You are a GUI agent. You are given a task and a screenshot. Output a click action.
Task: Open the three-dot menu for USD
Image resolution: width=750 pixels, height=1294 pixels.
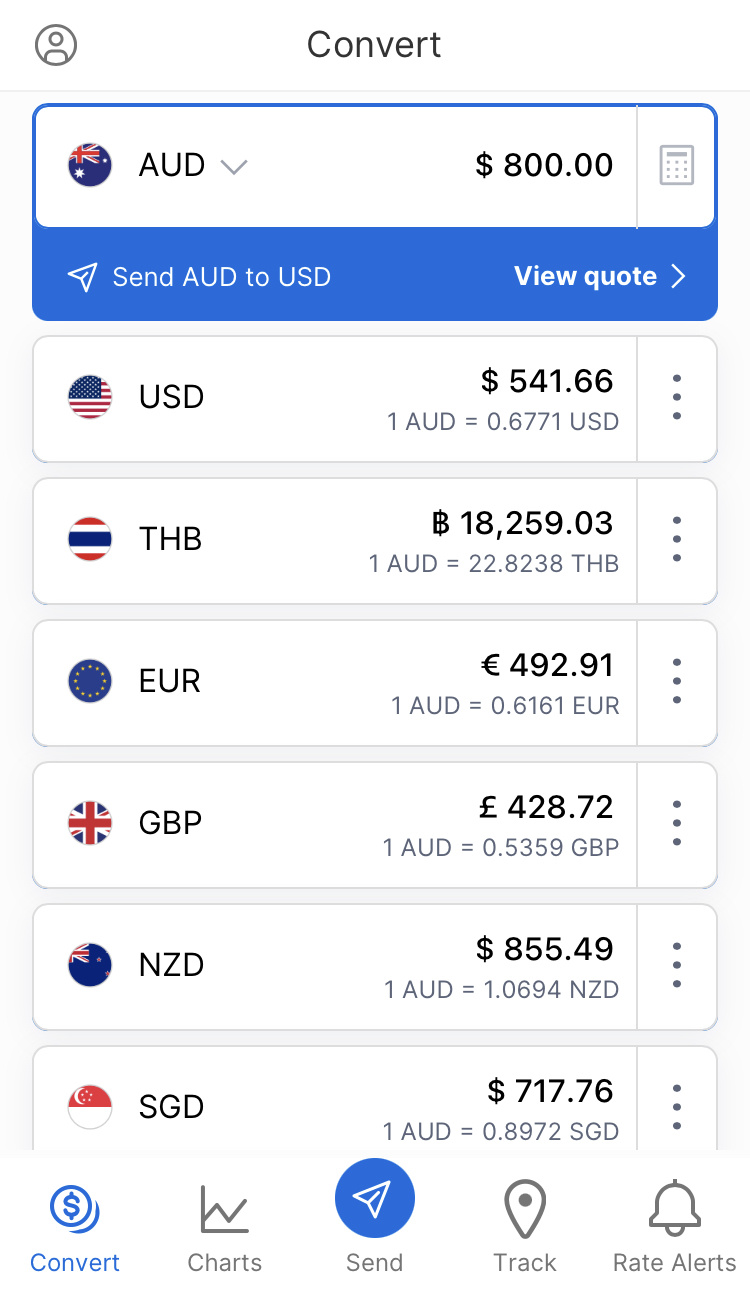point(677,398)
